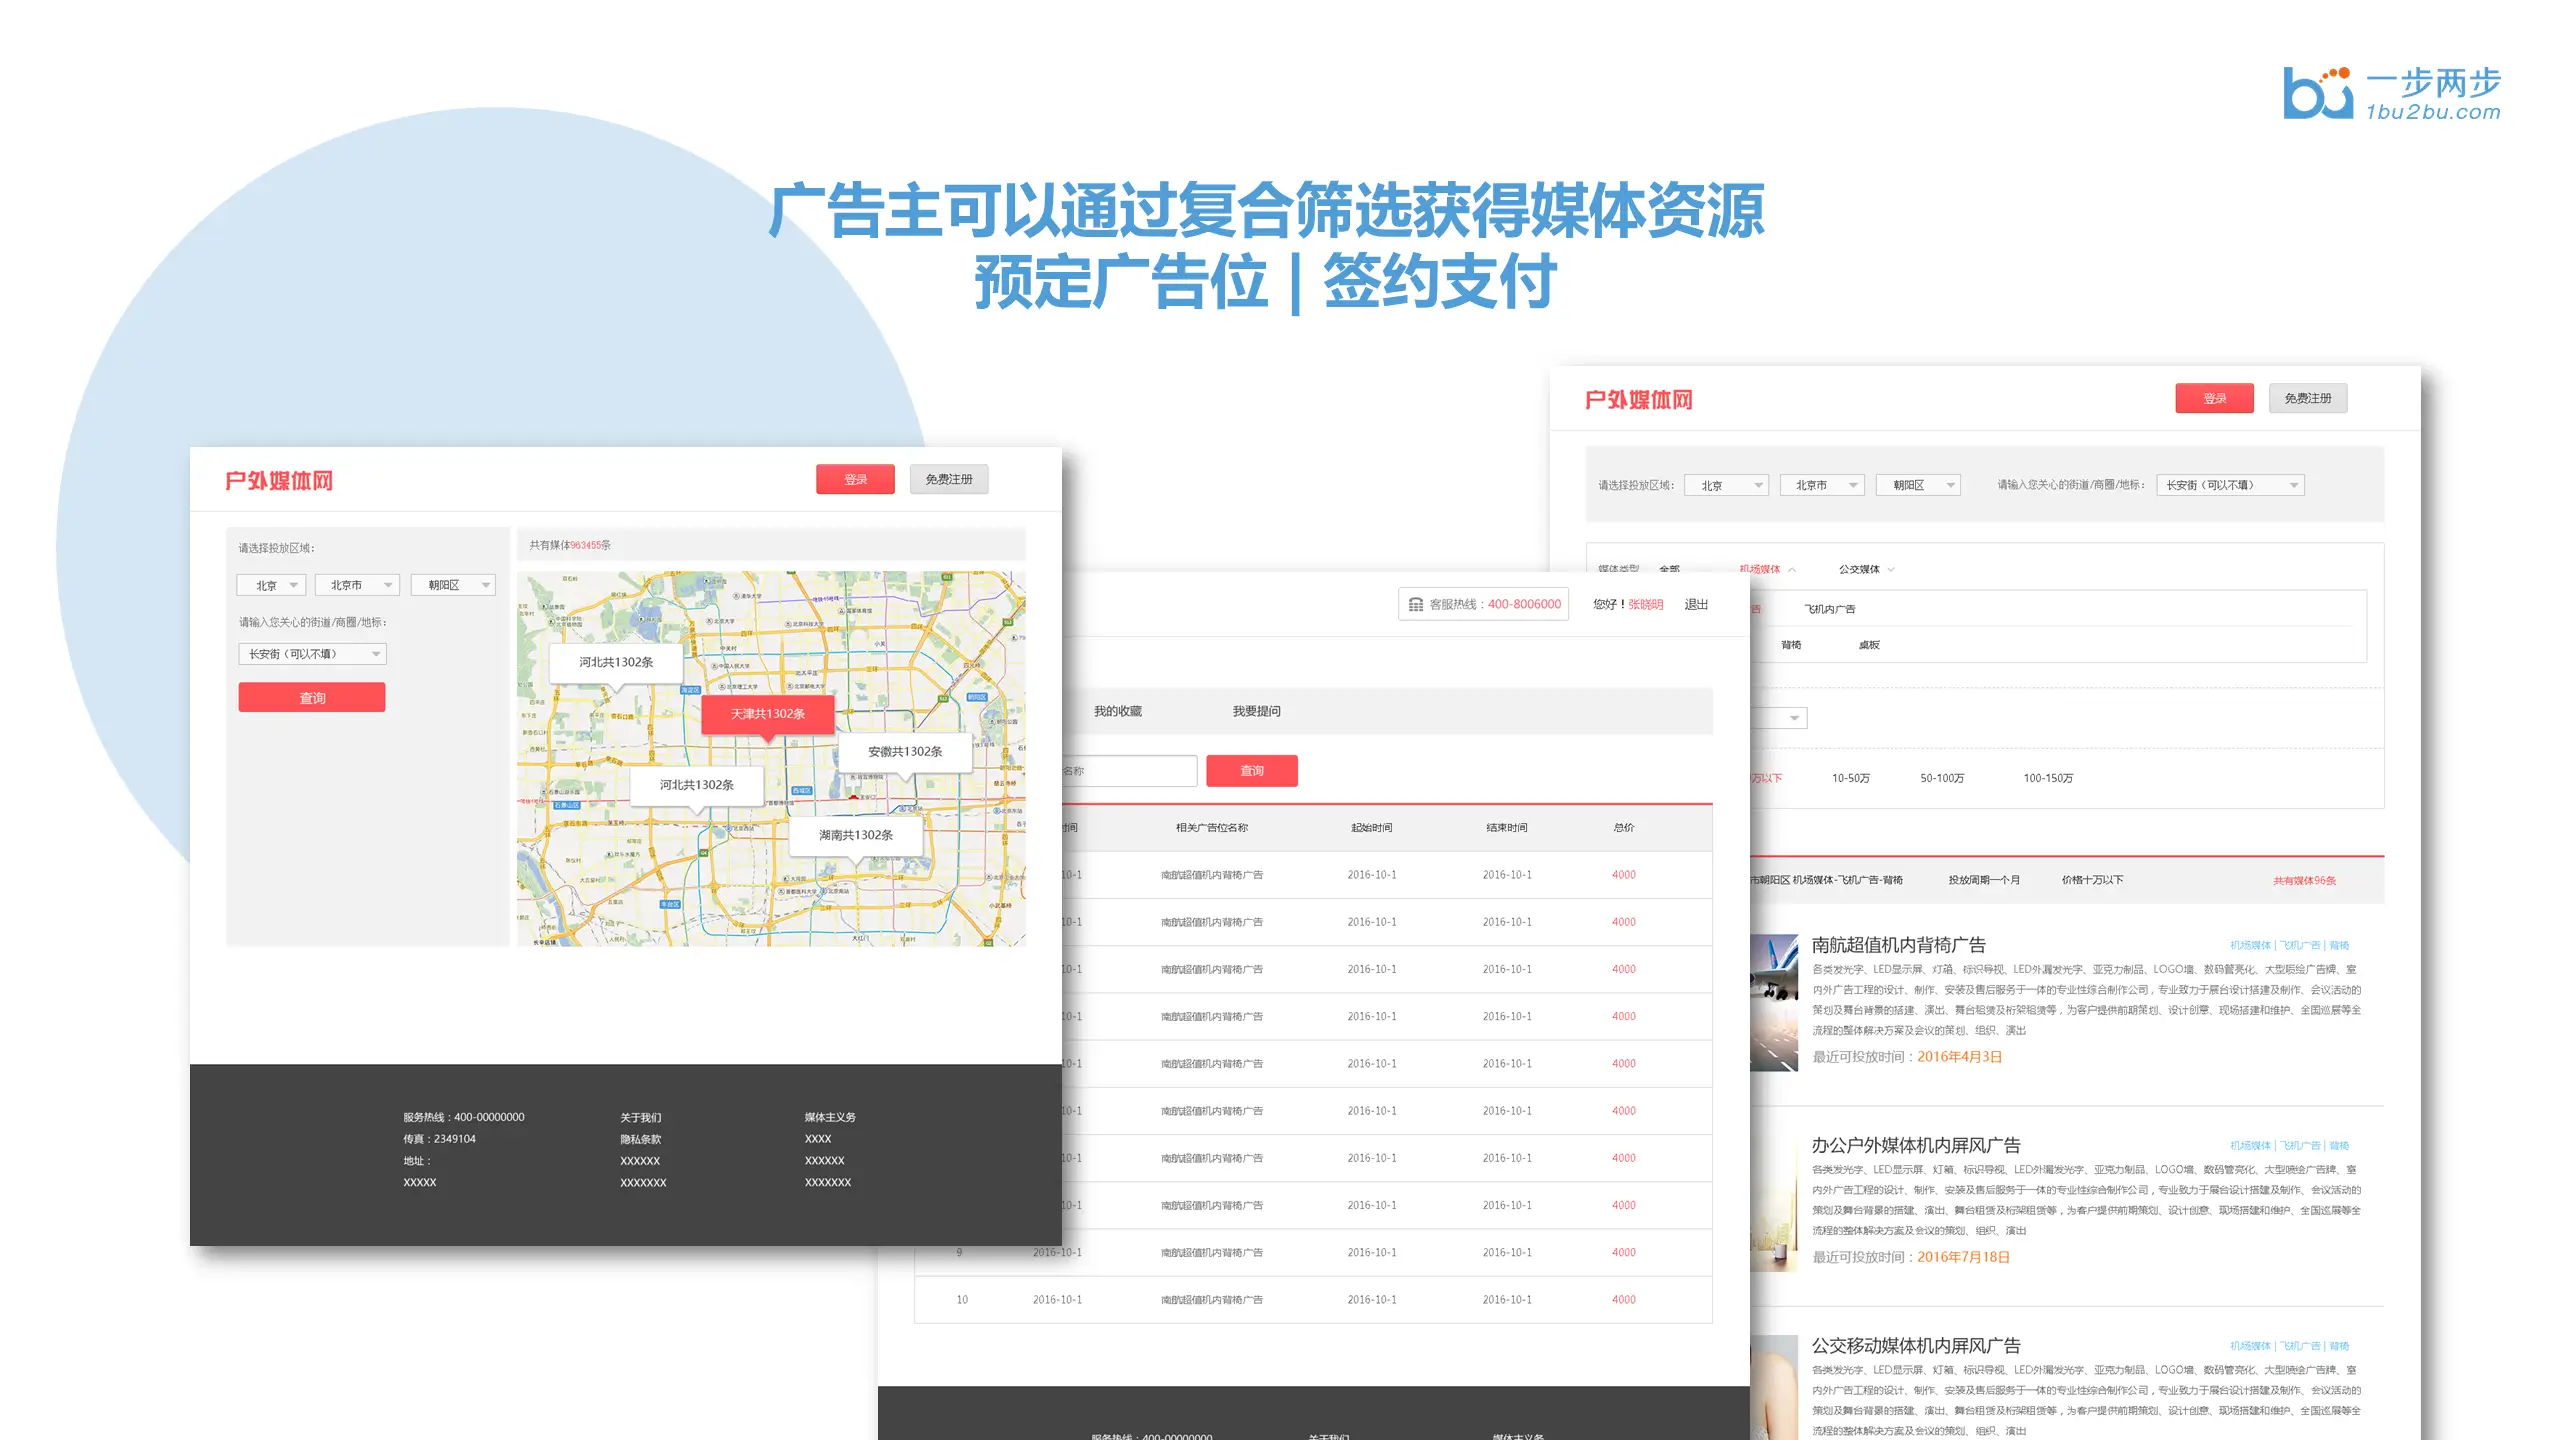Viewport: 2559px width, 1440px height.
Task: Select the 10-50万 price range option
Action: pyautogui.click(x=1850, y=778)
